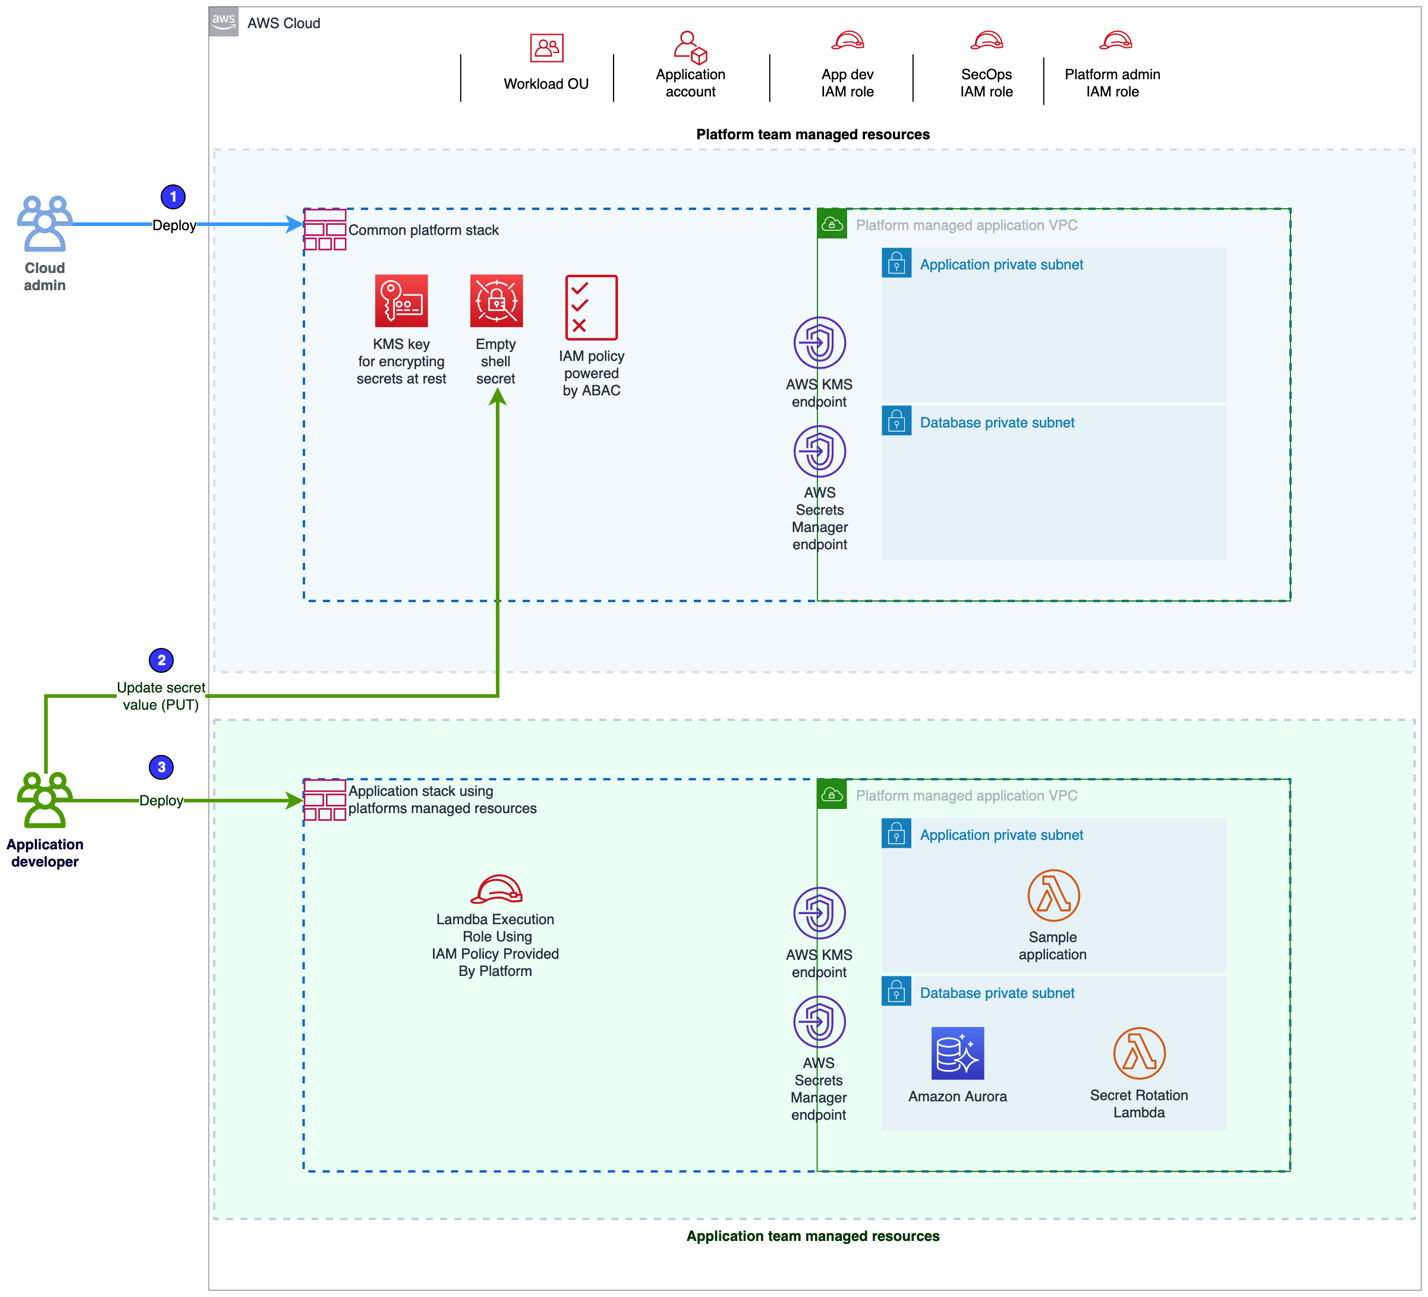1428x1297 pixels.
Task: Select the App dev IAM role icon
Action: [x=846, y=42]
